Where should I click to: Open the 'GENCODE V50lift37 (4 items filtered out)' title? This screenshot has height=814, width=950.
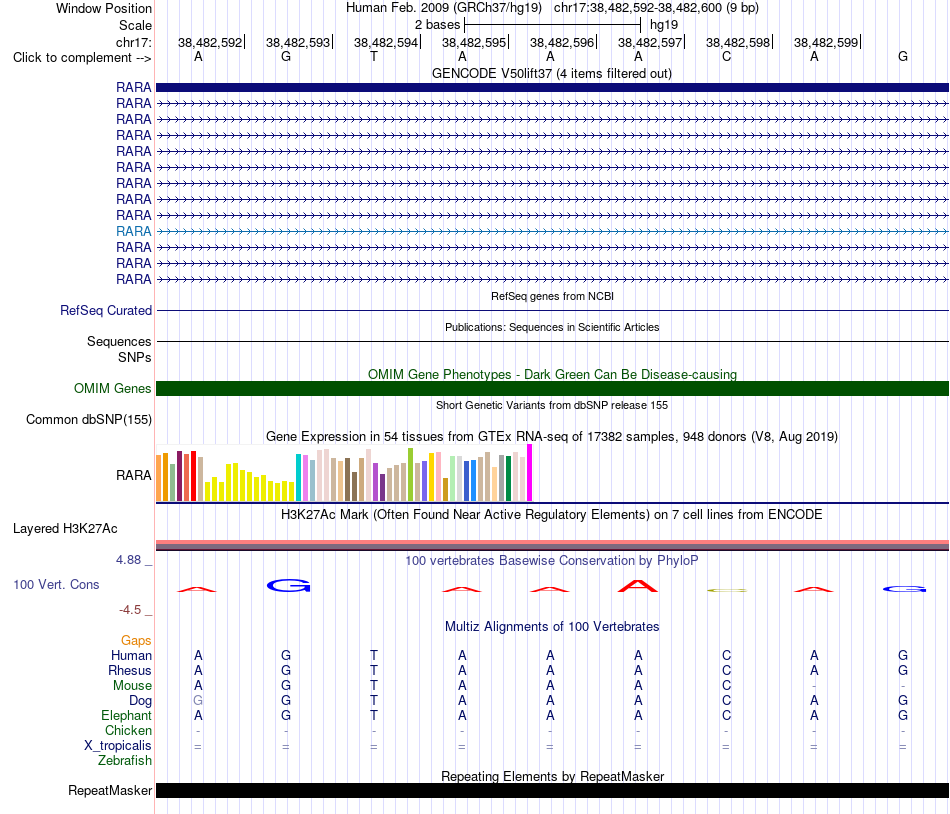551,73
